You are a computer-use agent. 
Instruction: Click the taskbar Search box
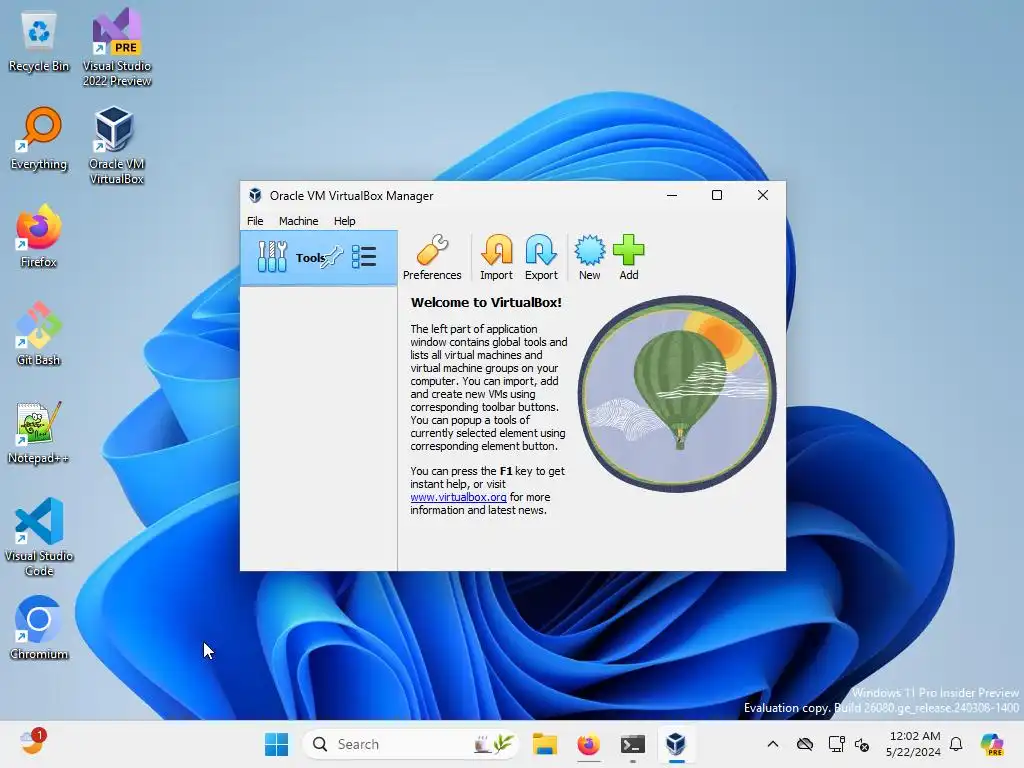pos(410,744)
